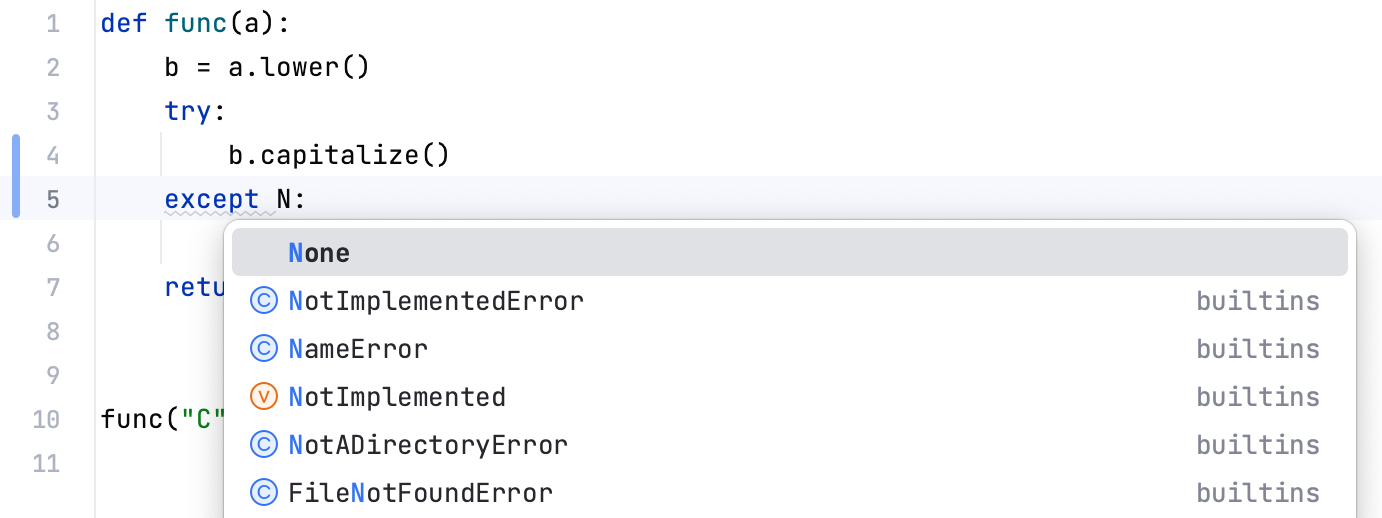
Task: Select the NotImplemented completion entry
Action: (x=397, y=397)
